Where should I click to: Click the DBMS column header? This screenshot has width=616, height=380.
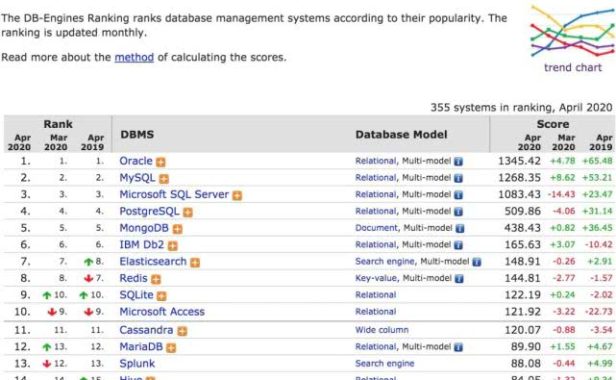[x=137, y=134]
